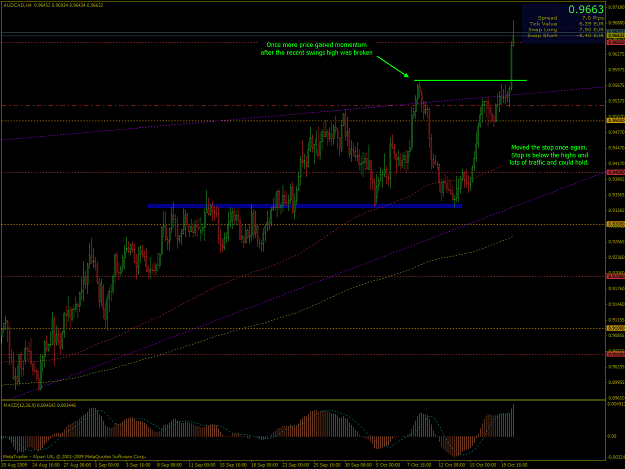Click the Swap Short label
The height and width of the screenshot is (469, 625).
[x=542, y=35]
